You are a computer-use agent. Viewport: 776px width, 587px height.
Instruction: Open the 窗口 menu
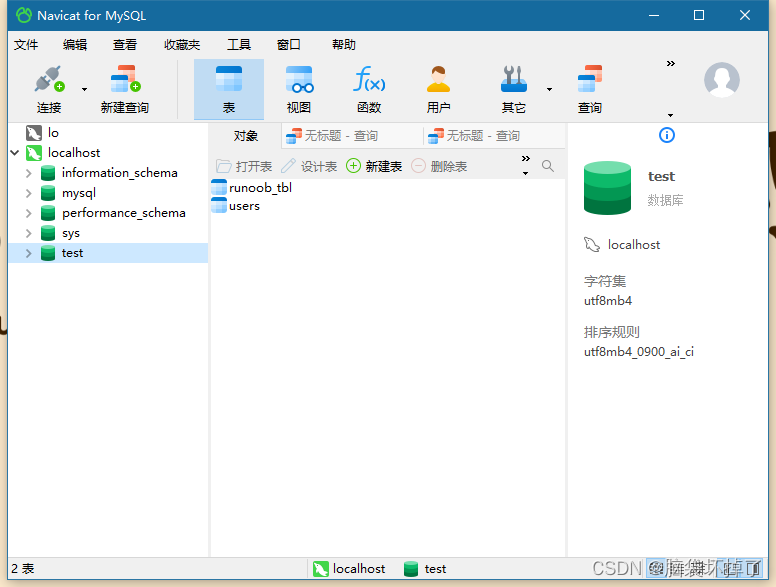tap(289, 45)
